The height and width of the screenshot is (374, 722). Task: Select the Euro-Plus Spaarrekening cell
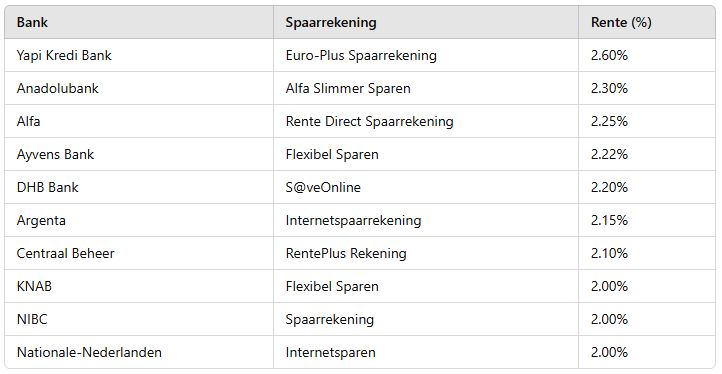(426, 55)
